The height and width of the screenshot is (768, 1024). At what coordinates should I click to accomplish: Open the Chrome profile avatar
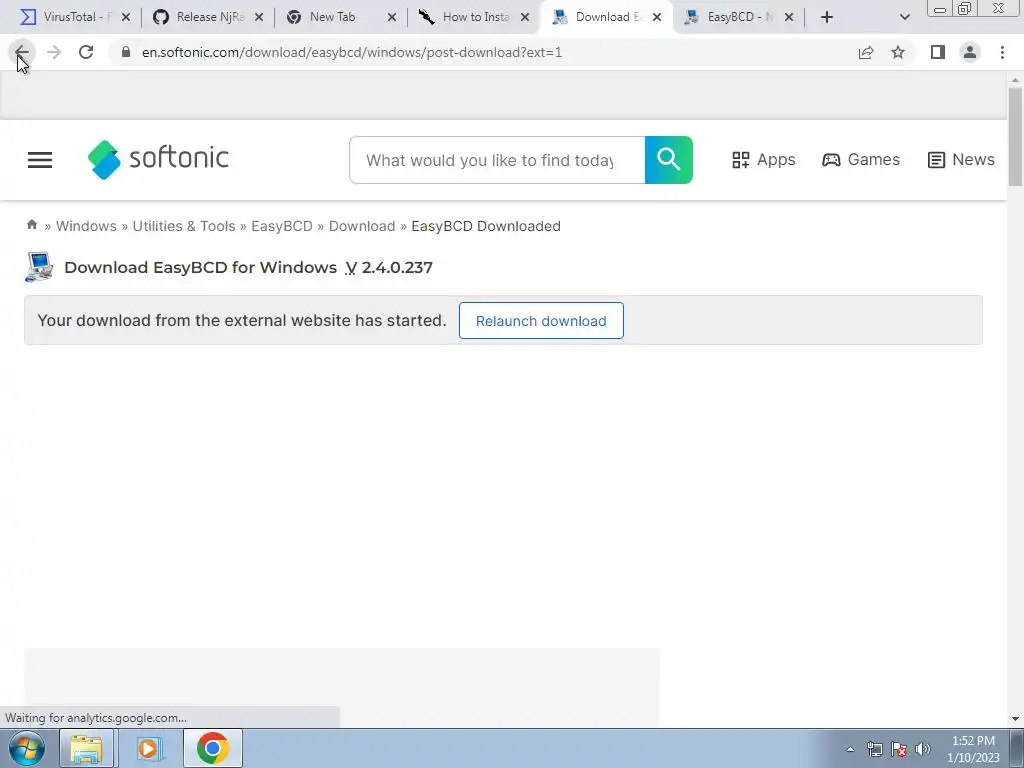point(970,52)
